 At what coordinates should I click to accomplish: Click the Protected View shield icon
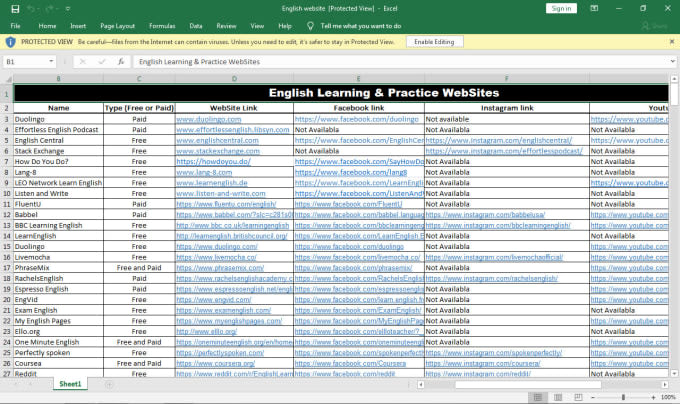(11, 42)
